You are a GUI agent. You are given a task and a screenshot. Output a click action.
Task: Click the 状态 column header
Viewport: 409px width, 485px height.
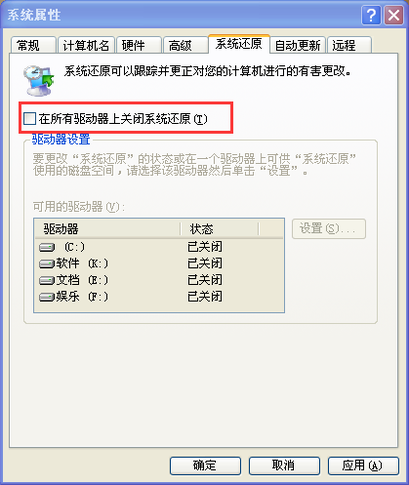point(220,229)
